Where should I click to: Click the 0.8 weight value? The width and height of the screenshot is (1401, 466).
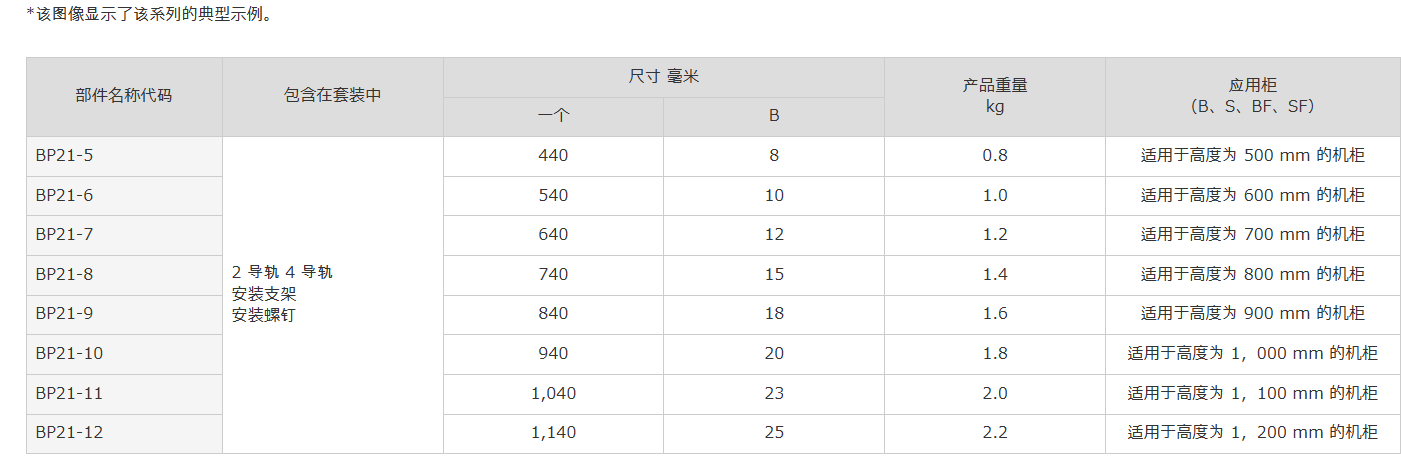coord(995,156)
